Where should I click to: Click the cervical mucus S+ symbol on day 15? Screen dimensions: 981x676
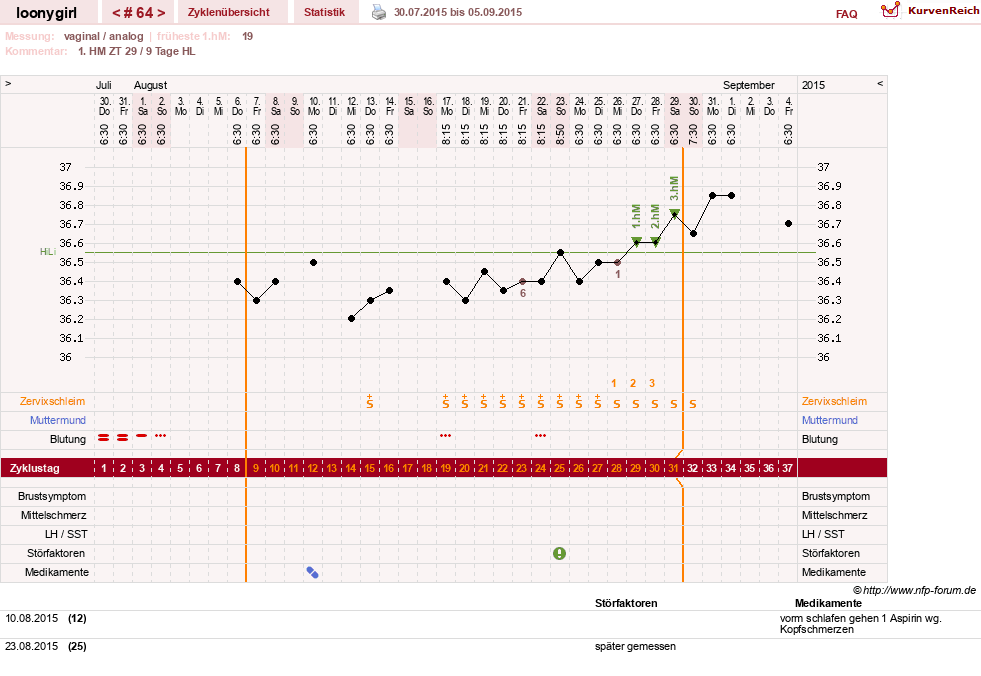370,401
